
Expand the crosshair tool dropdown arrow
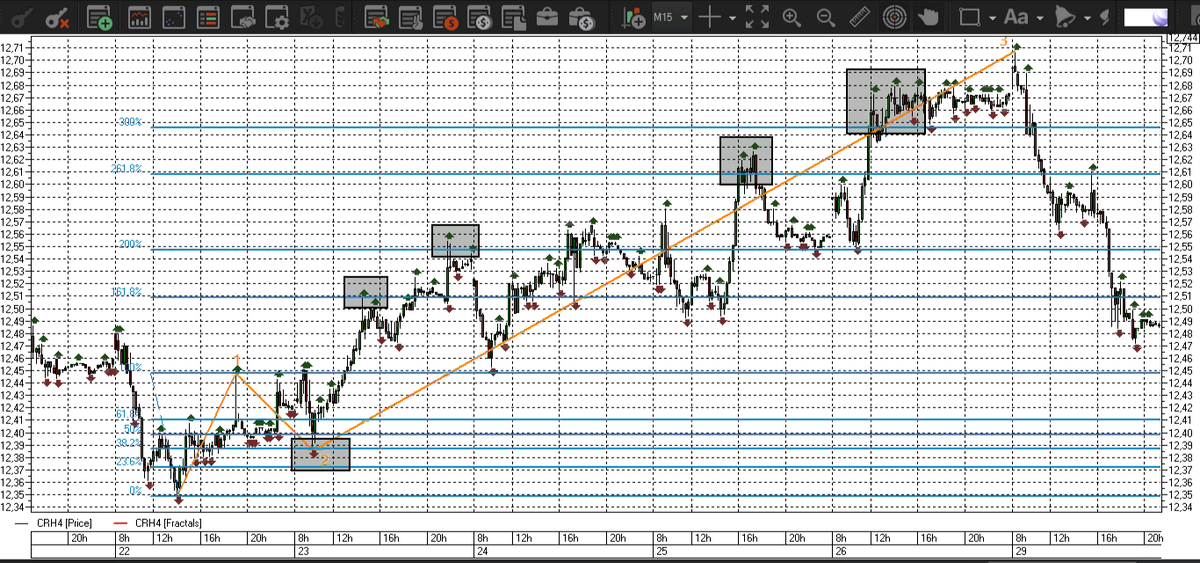[x=732, y=17]
